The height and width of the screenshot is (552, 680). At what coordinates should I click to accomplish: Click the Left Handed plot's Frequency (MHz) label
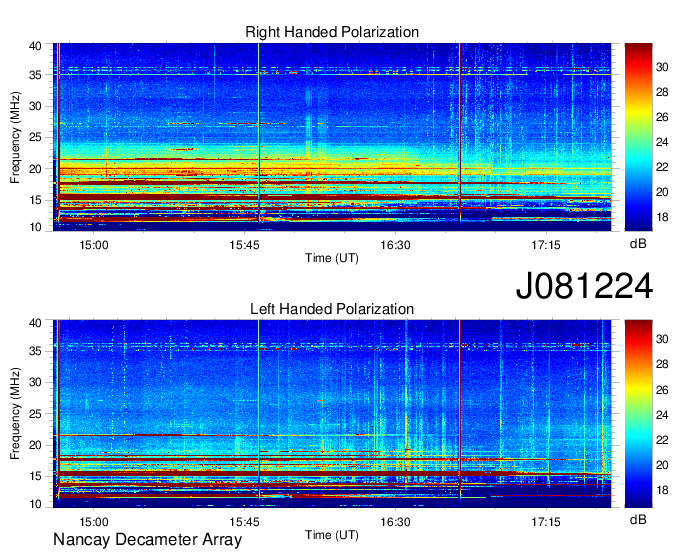pyautogui.click(x=15, y=414)
